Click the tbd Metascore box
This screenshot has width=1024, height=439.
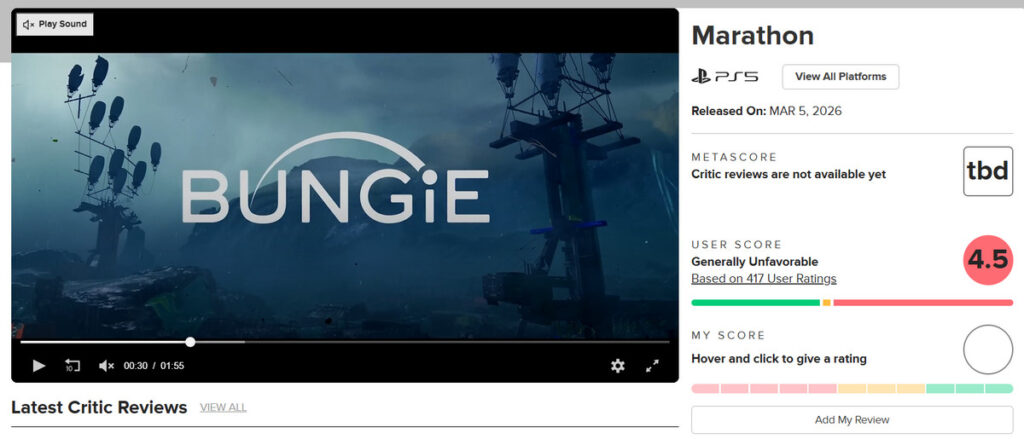pos(988,171)
